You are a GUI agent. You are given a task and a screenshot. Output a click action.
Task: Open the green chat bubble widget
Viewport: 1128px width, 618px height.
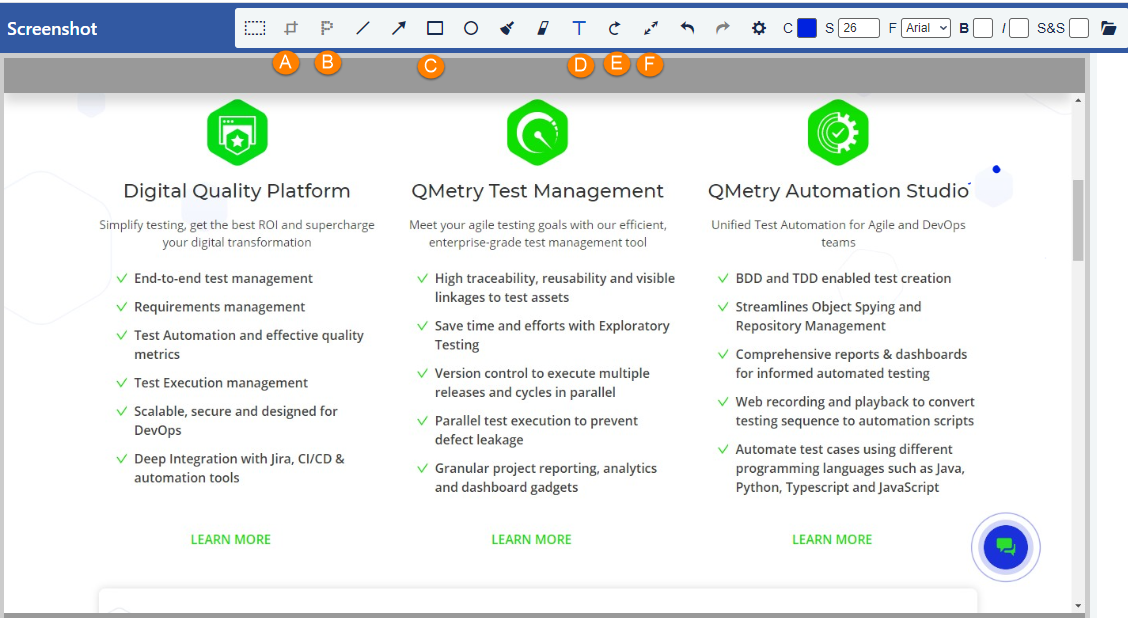pyautogui.click(x=1005, y=547)
